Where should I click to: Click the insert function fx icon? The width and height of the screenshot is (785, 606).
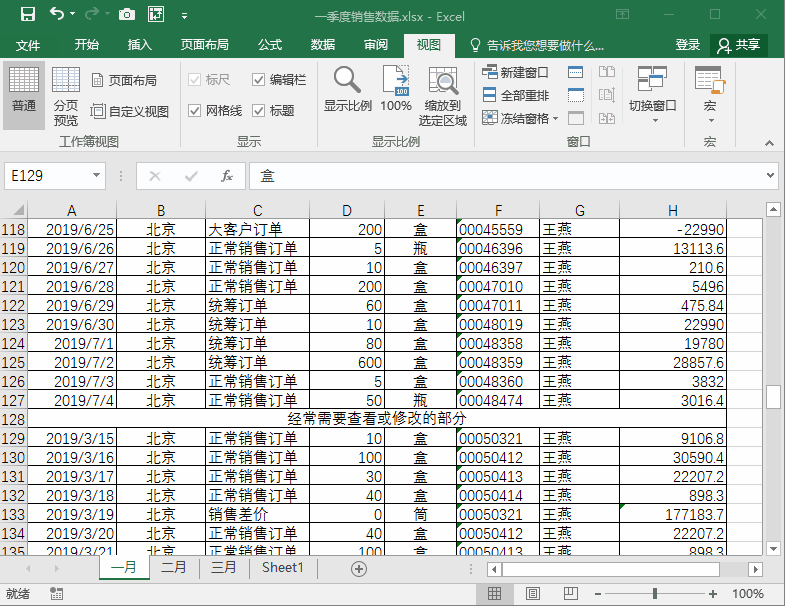(x=227, y=176)
